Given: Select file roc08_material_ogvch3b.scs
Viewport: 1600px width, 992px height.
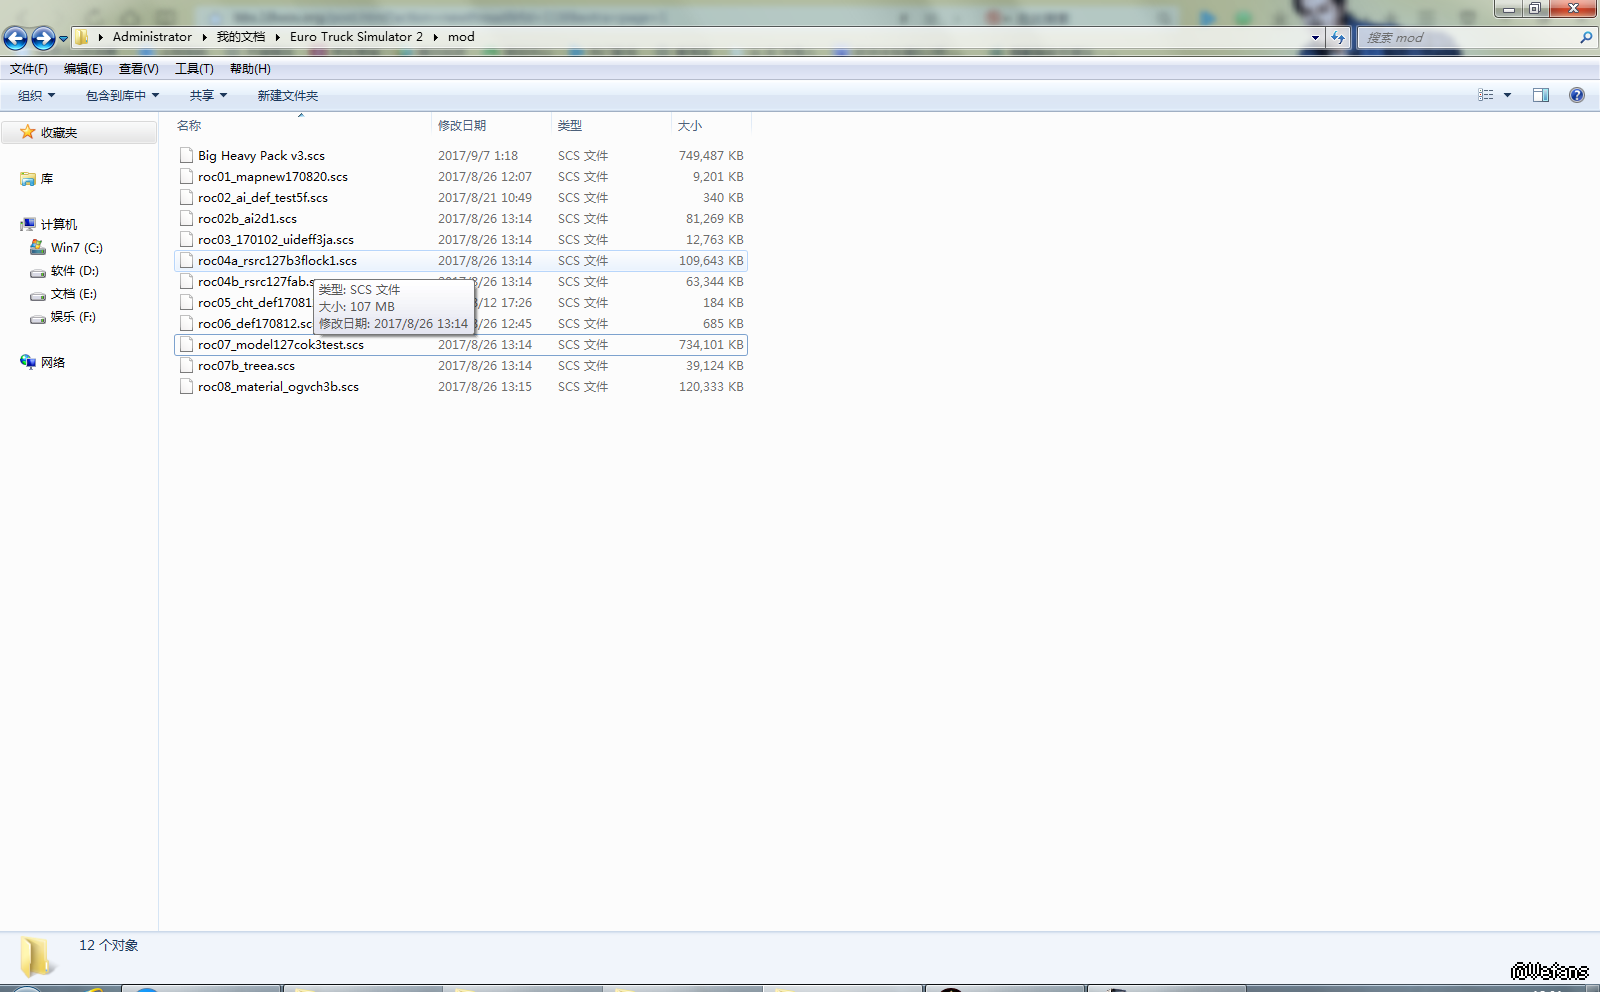Looking at the screenshot, I should coord(461,387).
